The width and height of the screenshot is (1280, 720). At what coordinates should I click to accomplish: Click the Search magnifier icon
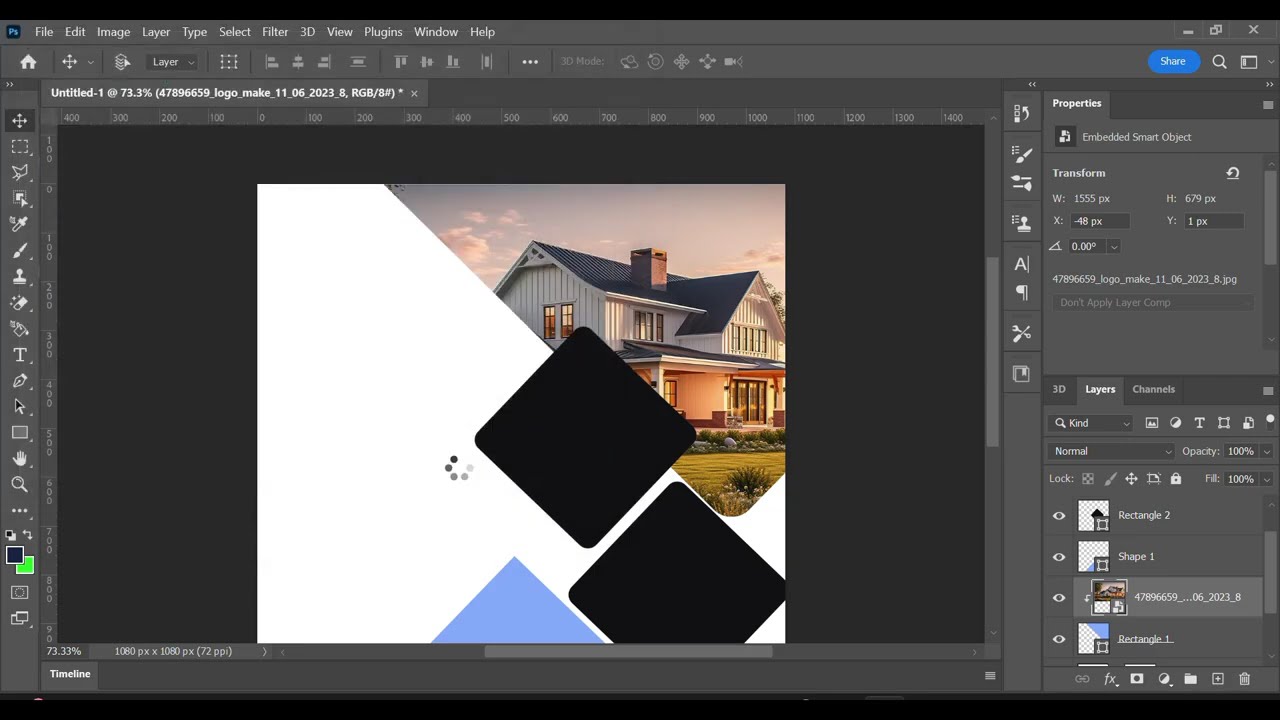1219,62
